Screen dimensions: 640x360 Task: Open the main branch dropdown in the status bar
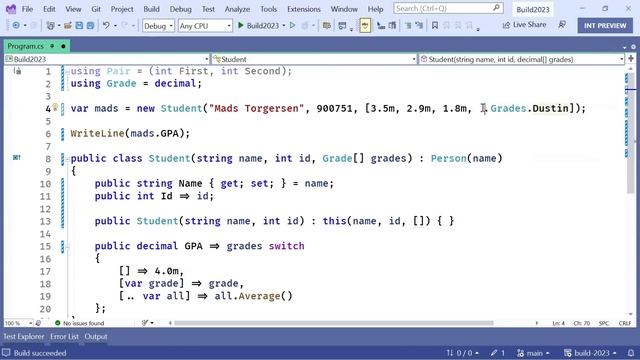533,353
